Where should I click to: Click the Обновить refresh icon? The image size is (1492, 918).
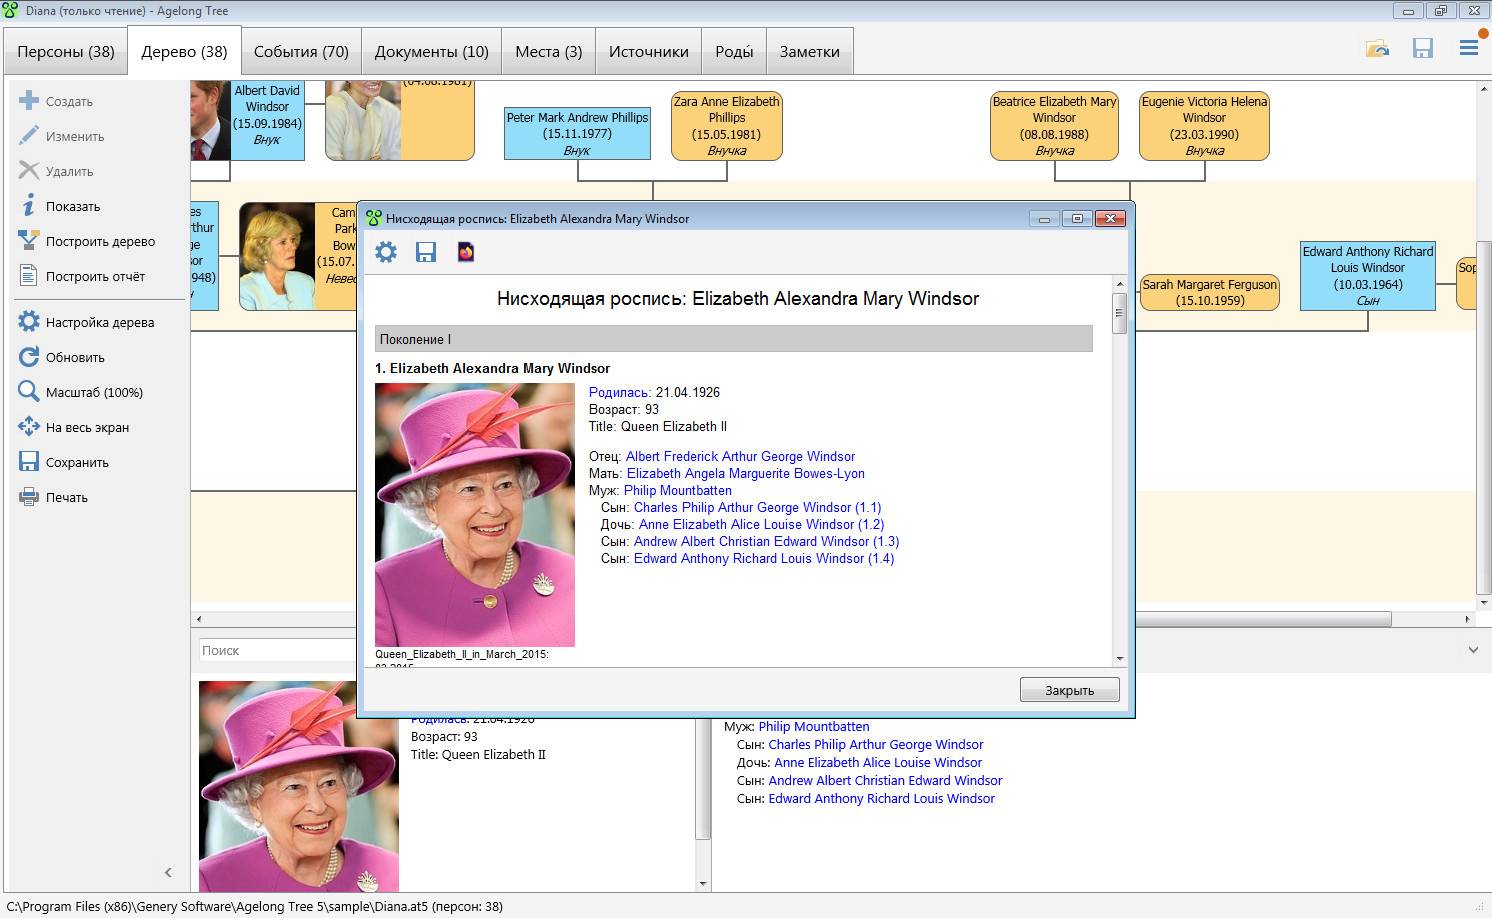[29, 357]
